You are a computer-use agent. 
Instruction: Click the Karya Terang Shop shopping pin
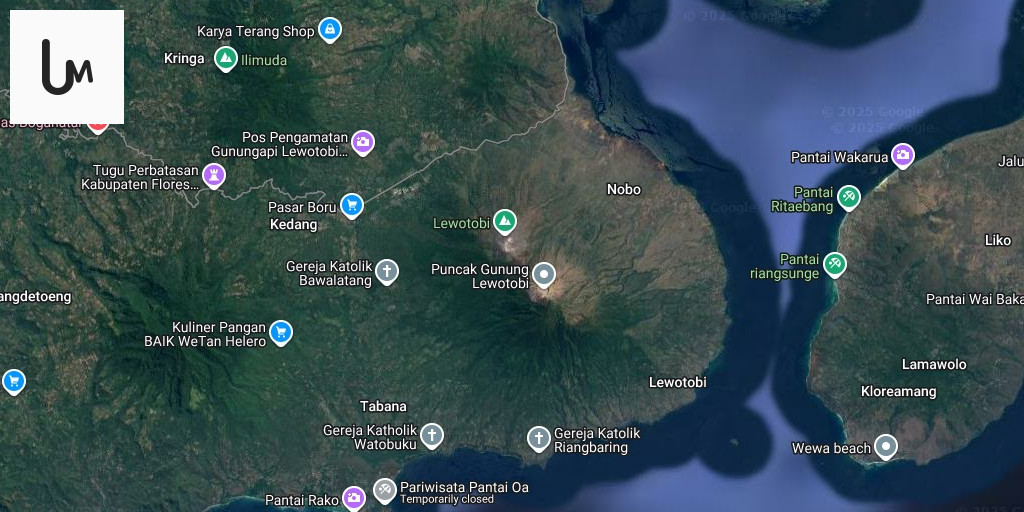point(329,30)
